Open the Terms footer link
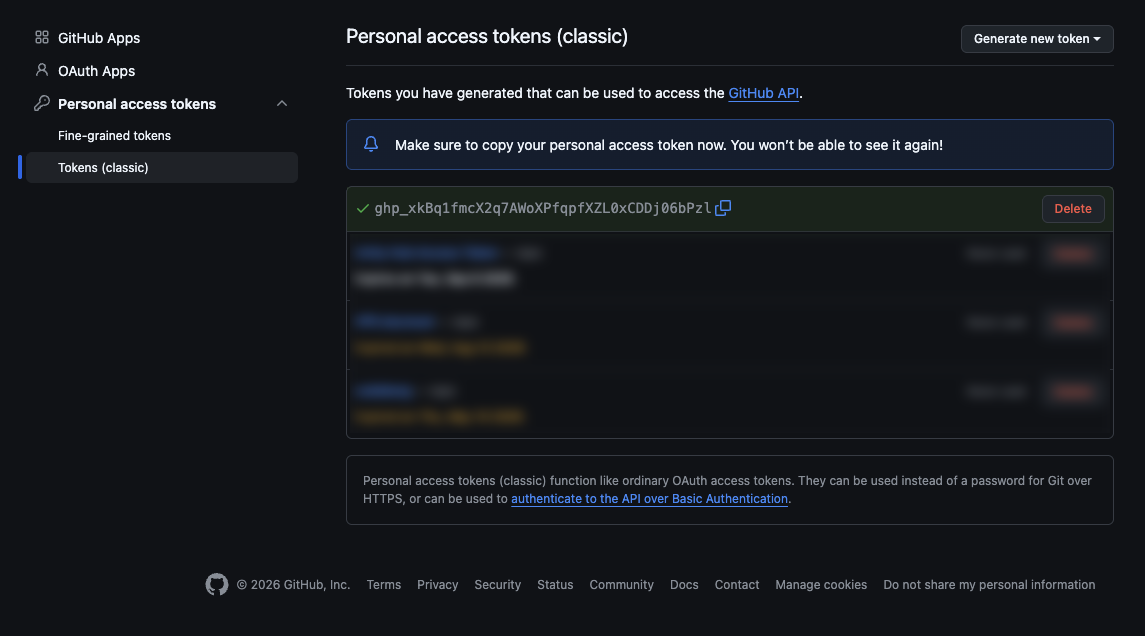This screenshot has height=636, width=1145. [383, 585]
